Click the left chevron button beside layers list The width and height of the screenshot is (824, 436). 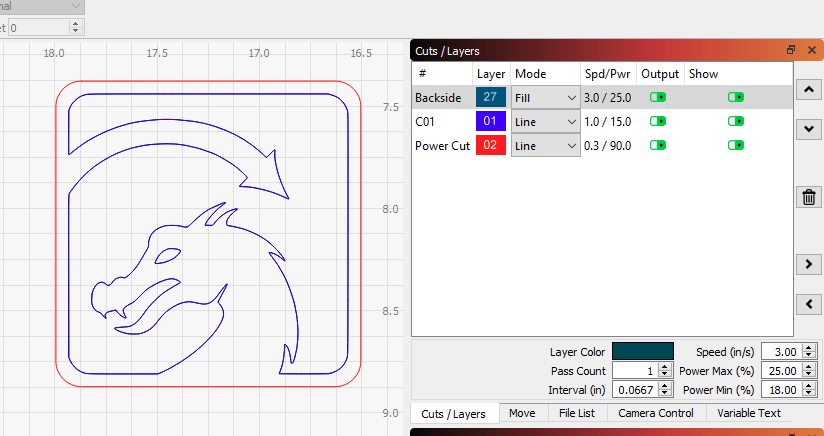click(808, 303)
